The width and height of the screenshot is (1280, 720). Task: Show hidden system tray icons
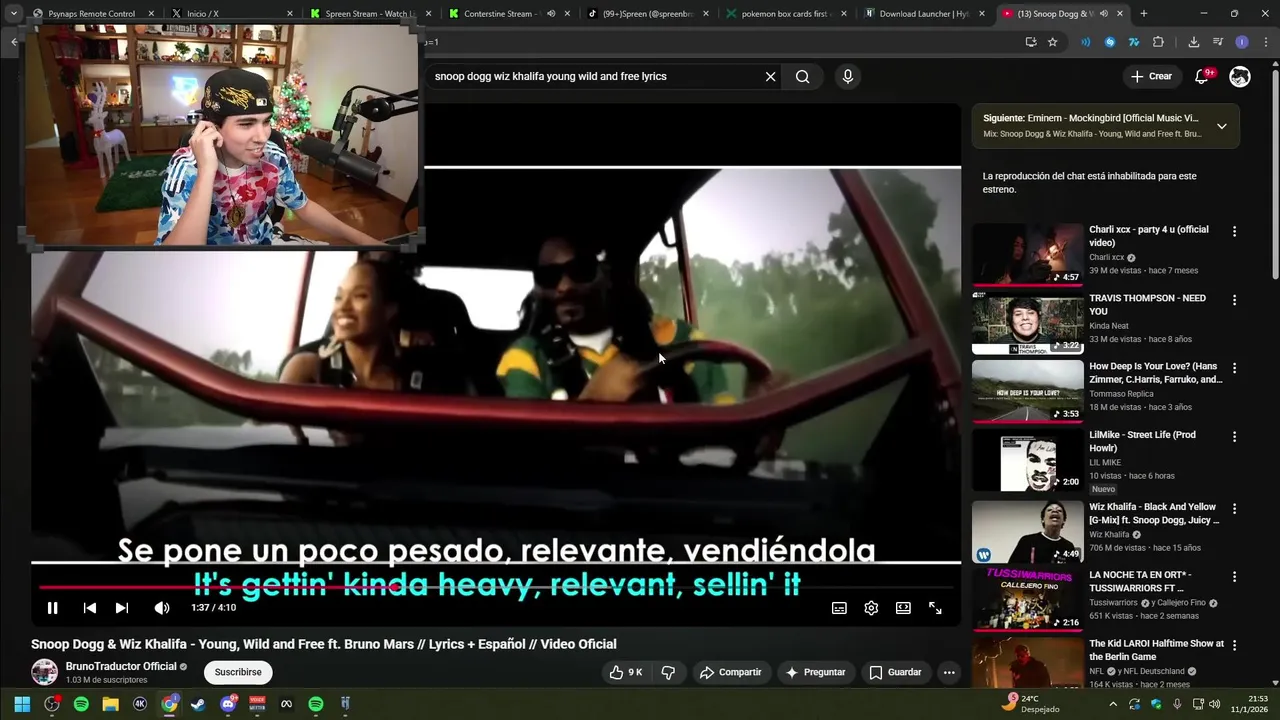coord(1113,704)
